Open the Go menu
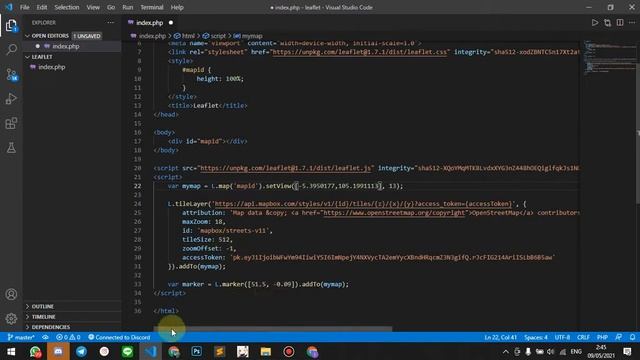Image resolution: width=640 pixels, height=360 pixels. point(111,7)
